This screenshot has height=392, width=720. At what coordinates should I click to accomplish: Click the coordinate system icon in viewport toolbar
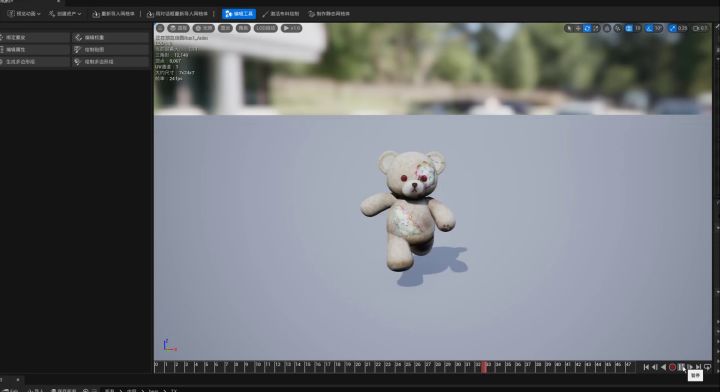pyautogui.click(x=607, y=28)
